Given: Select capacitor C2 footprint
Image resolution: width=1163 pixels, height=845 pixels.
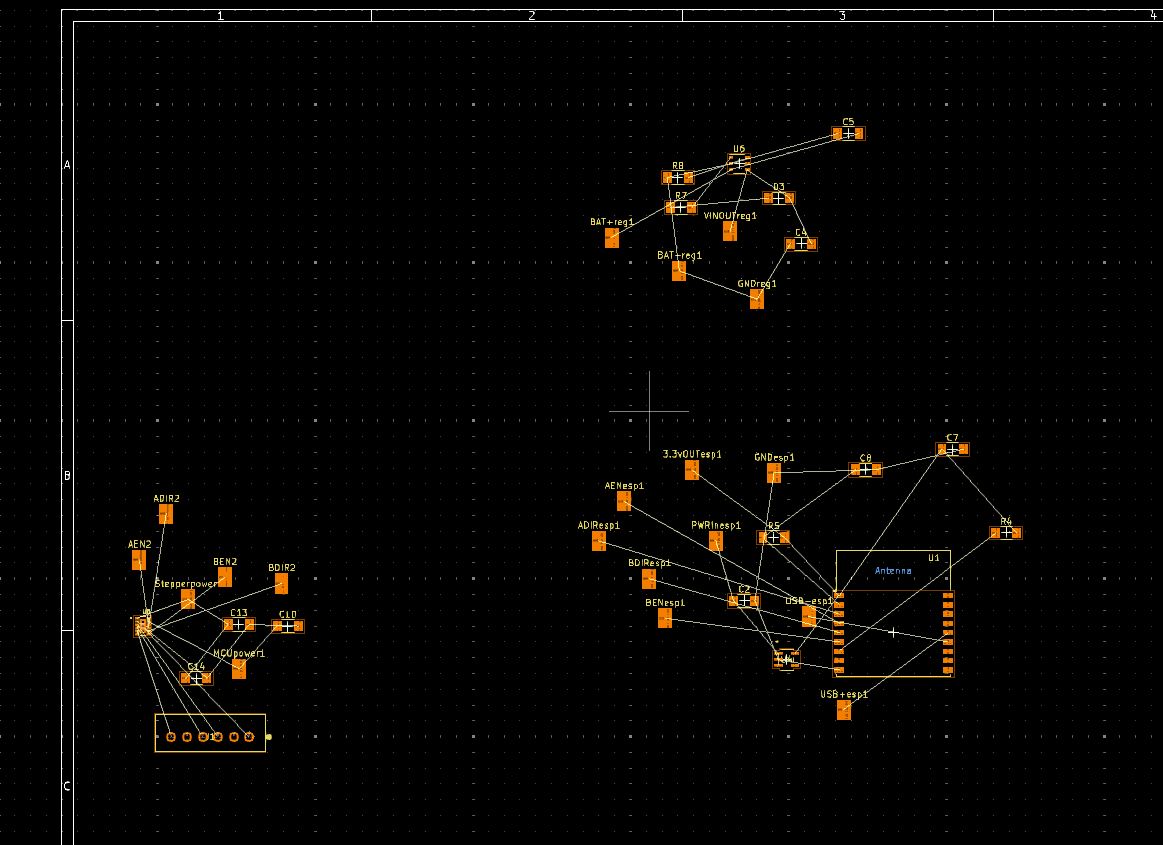Looking at the screenshot, I should point(743,601).
